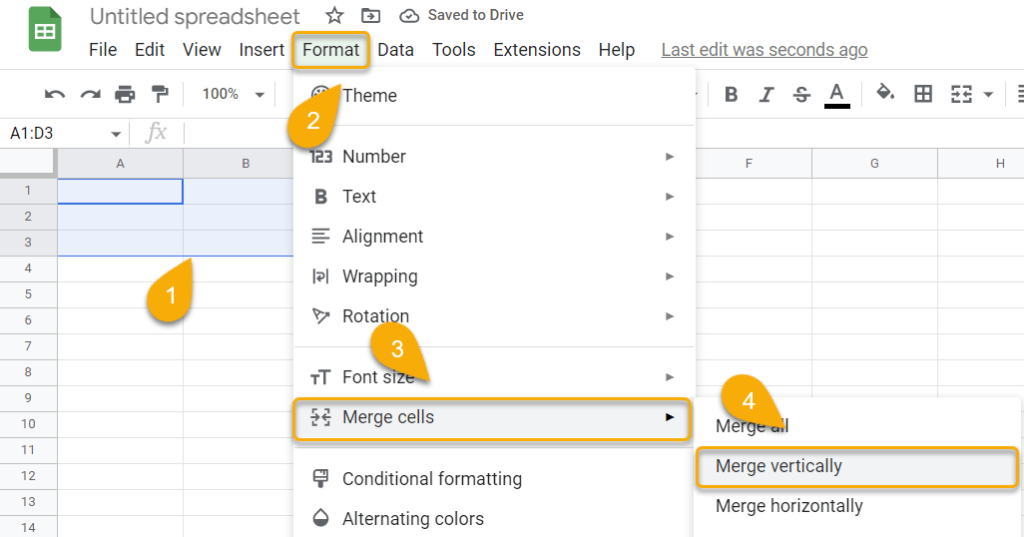Select Merge horizontally

click(857, 506)
